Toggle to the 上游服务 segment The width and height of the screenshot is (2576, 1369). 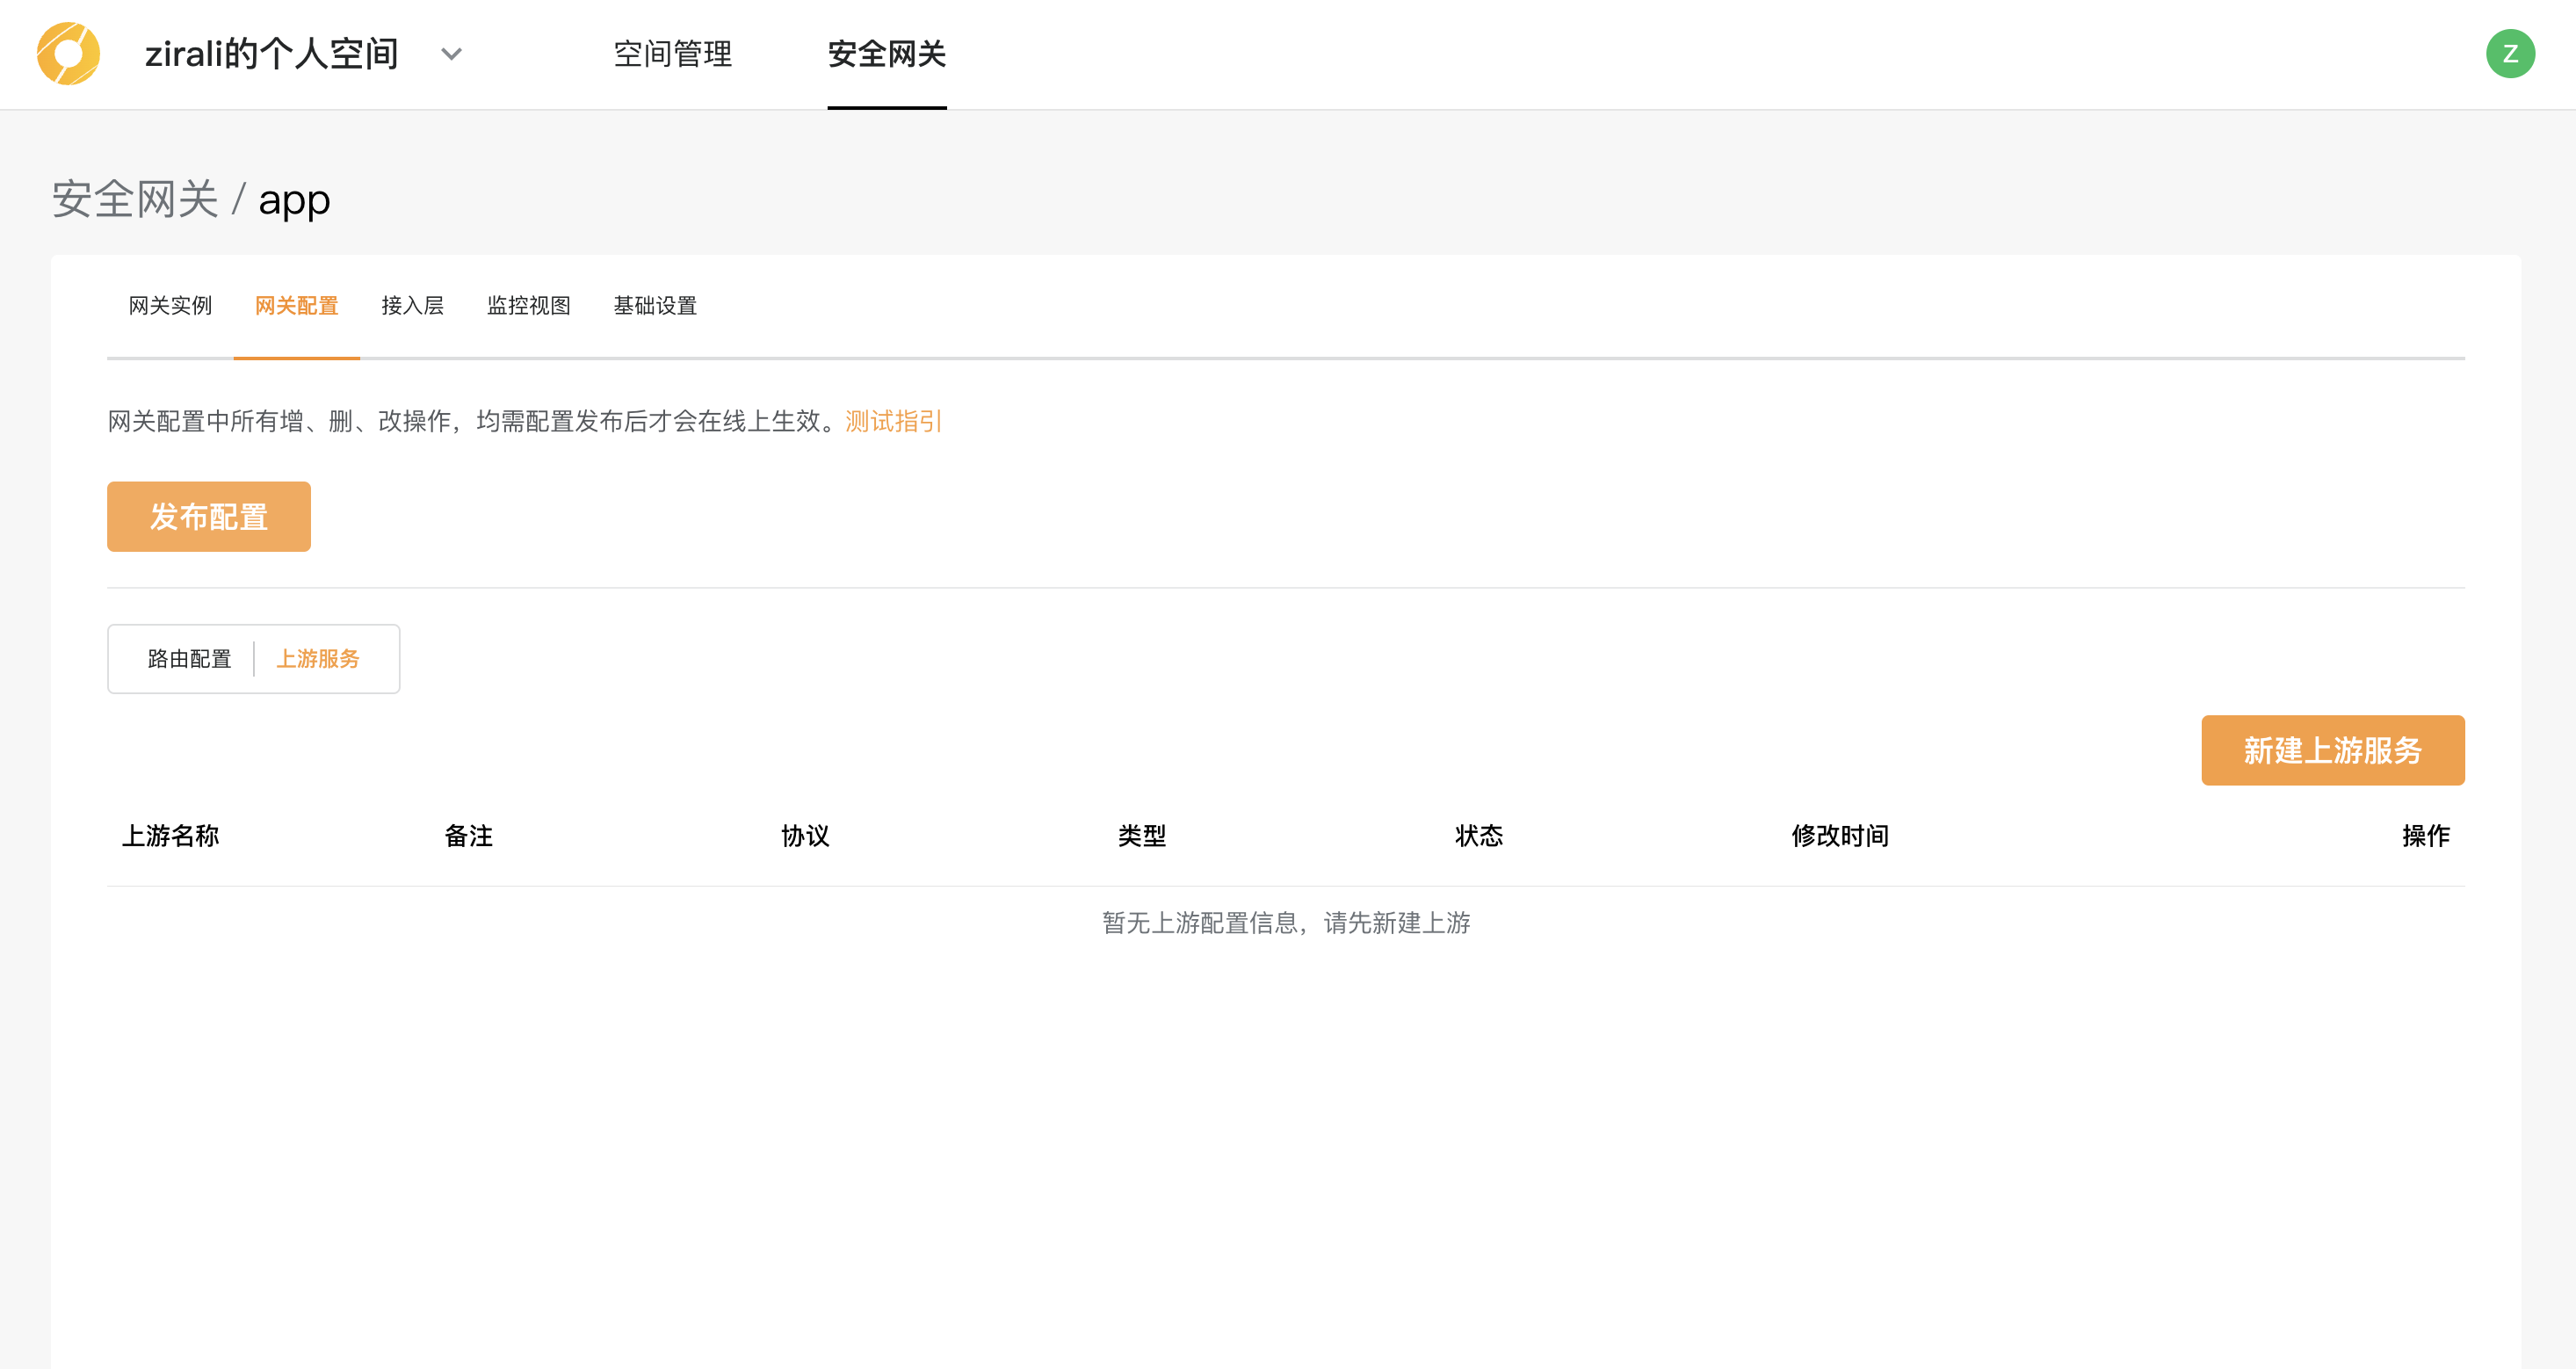[x=318, y=659]
